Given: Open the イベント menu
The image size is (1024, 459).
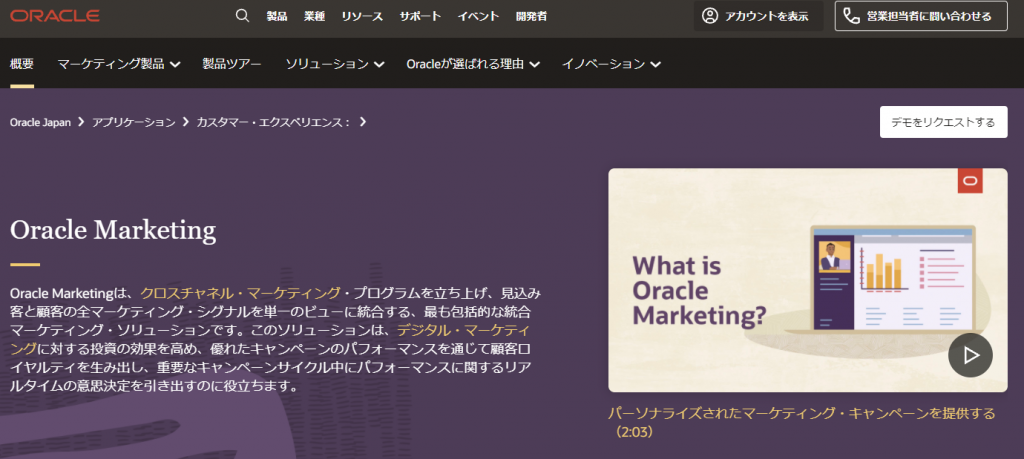Looking at the screenshot, I should tap(478, 16).
